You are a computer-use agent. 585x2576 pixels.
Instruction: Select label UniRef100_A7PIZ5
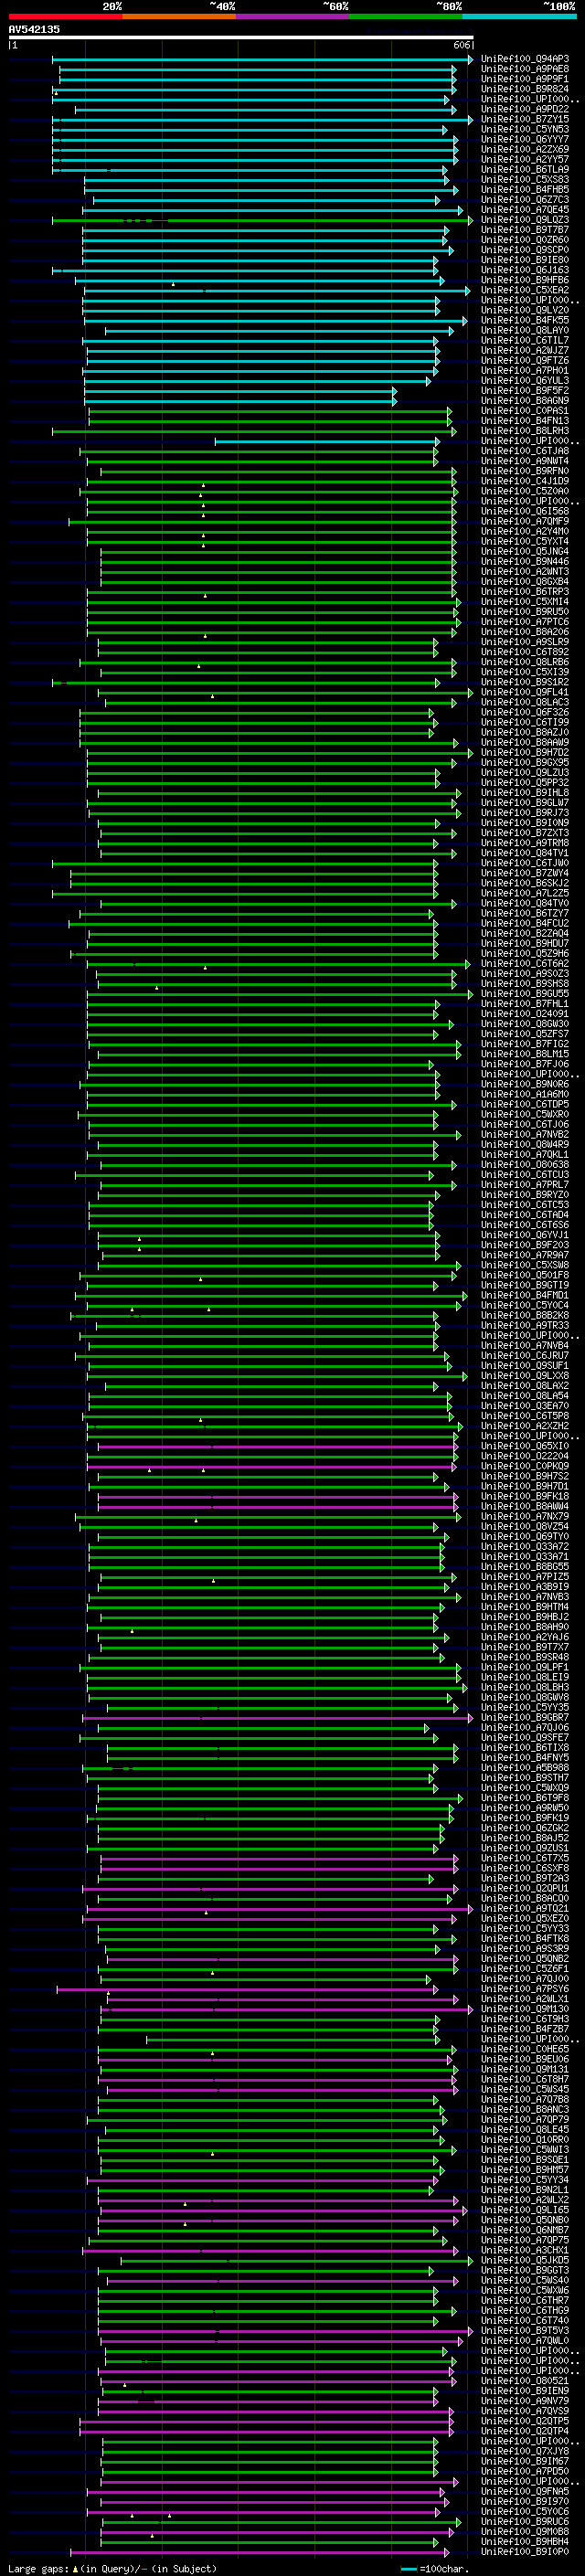(x=525, y=1577)
